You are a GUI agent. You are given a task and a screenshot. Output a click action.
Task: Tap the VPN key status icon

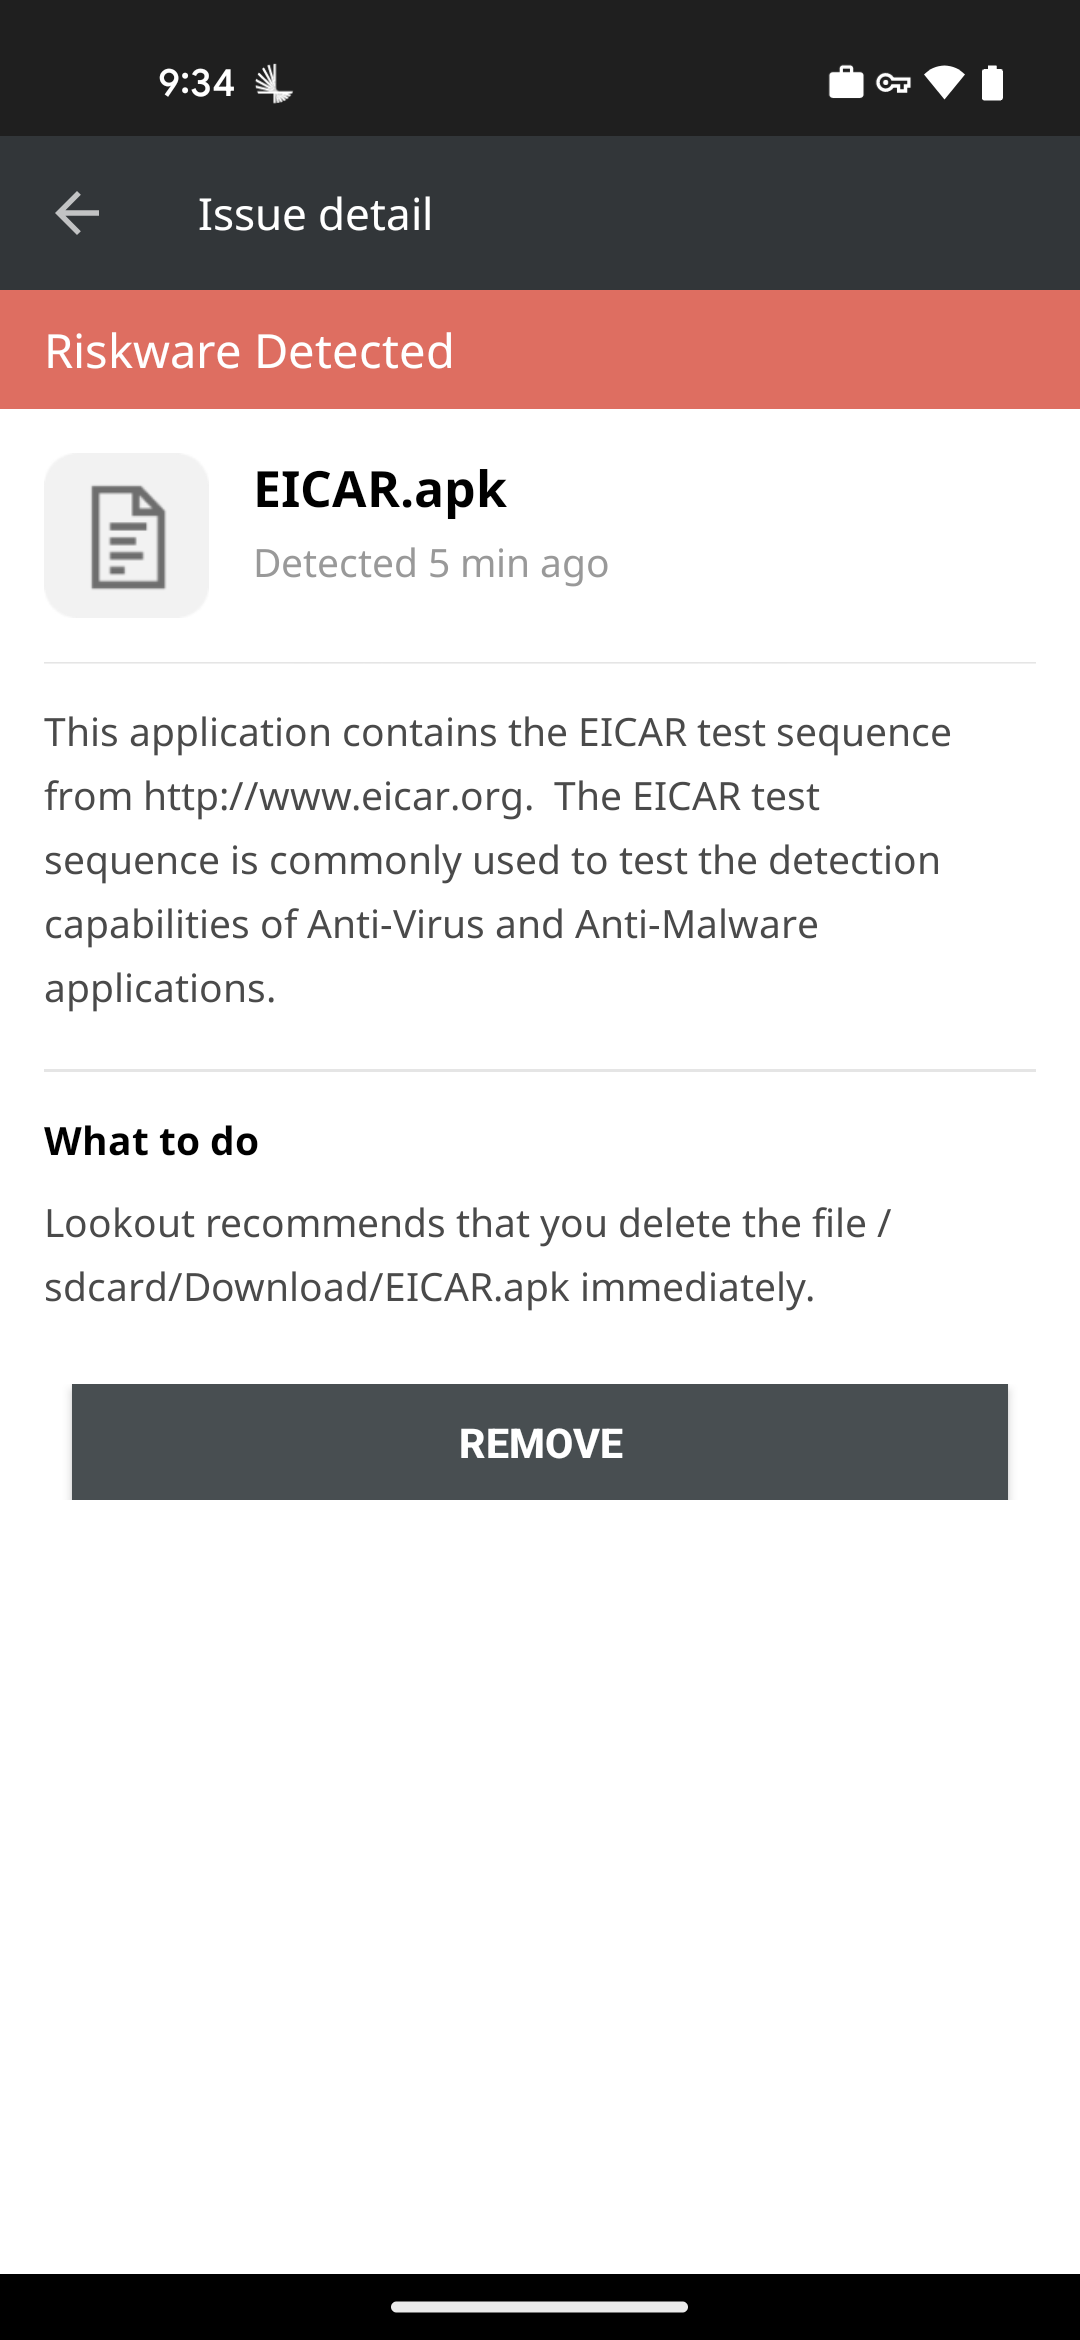893,83
